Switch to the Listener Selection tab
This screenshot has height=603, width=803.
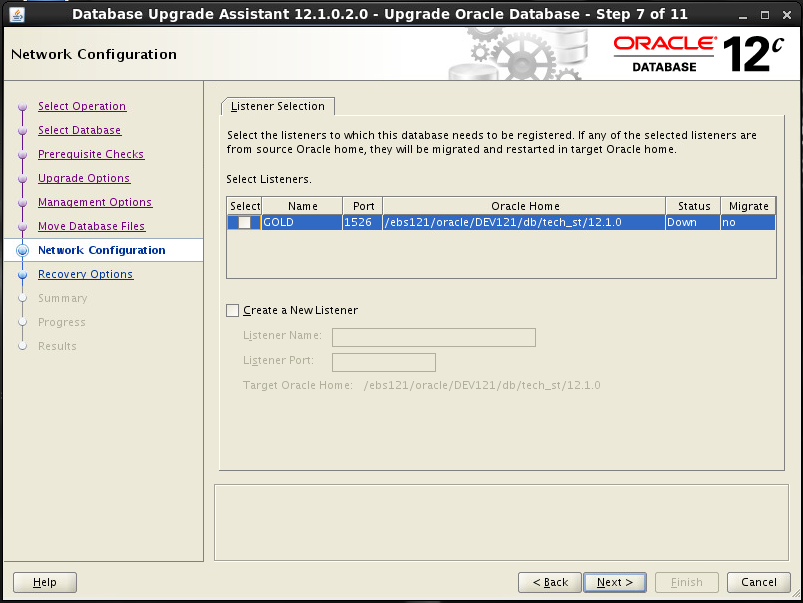coord(277,105)
